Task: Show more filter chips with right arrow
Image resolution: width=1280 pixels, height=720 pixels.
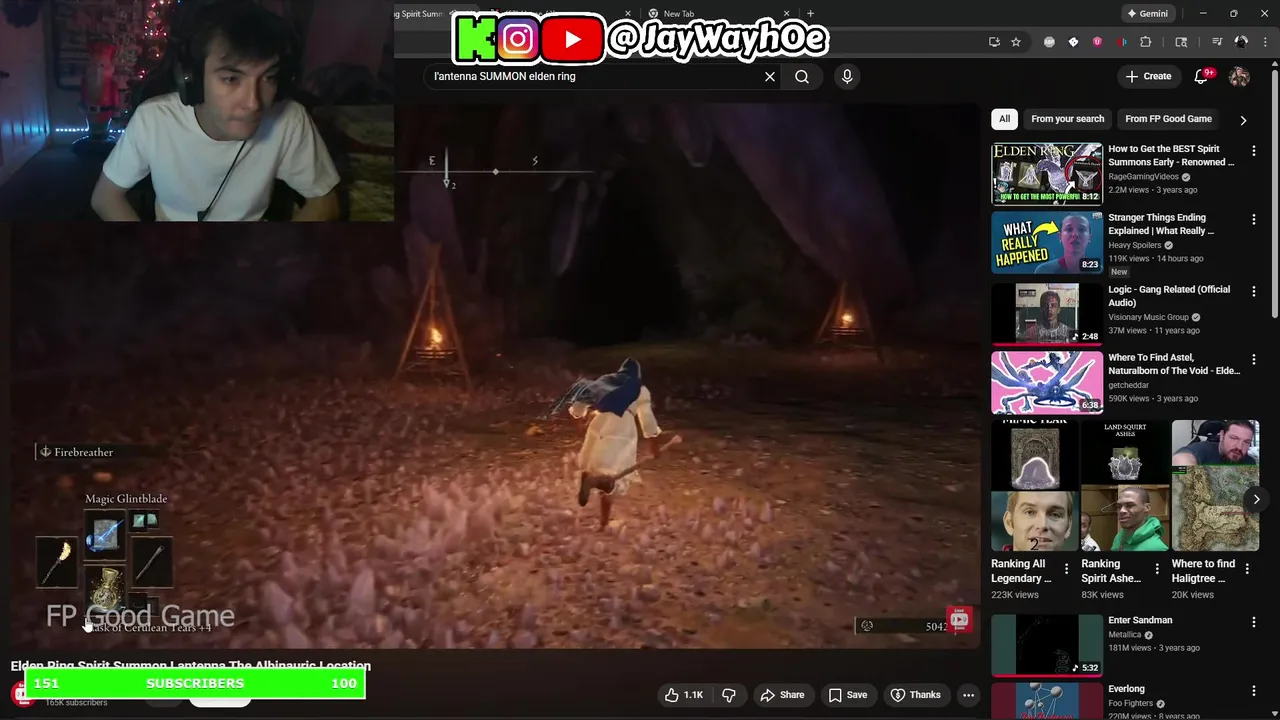Action: pos(1243,120)
